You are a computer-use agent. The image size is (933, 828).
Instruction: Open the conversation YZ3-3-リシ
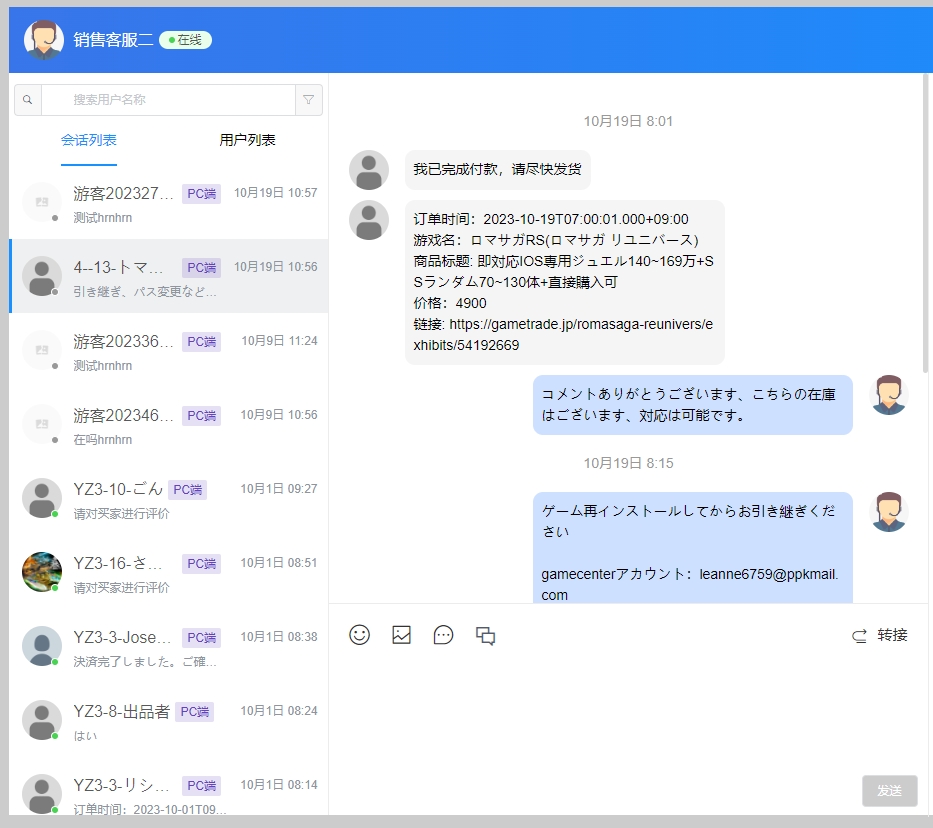[169, 786]
